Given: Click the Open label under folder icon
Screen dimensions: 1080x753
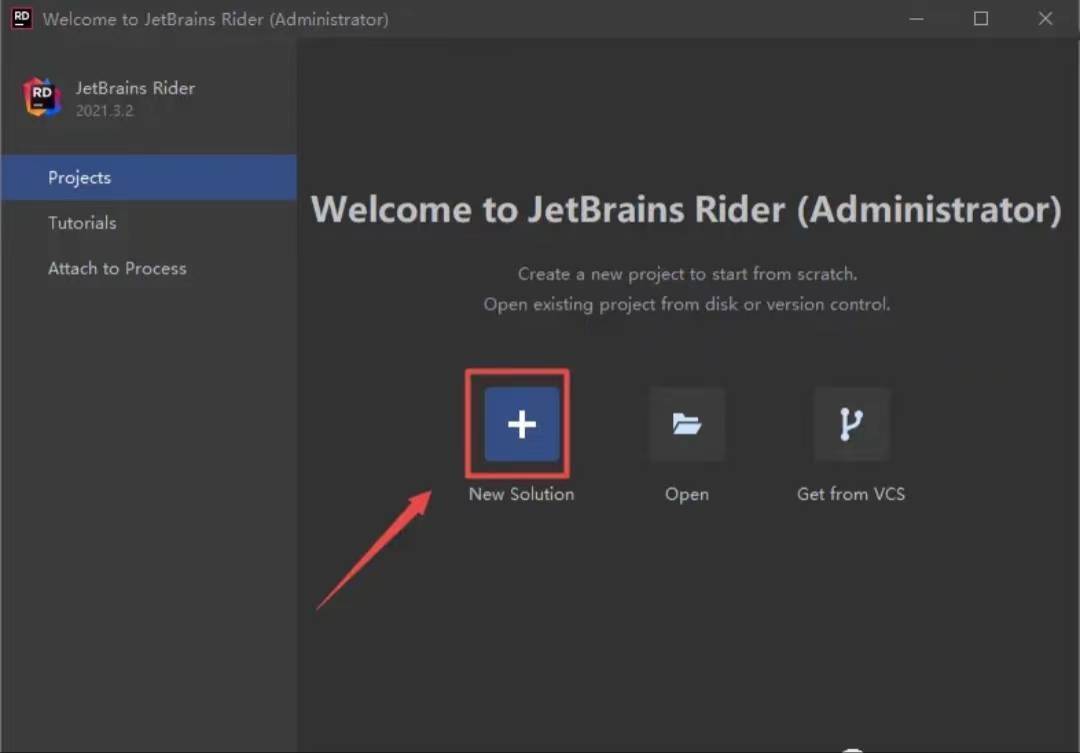Looking at the screenshot, I should [x=687, y=495].
